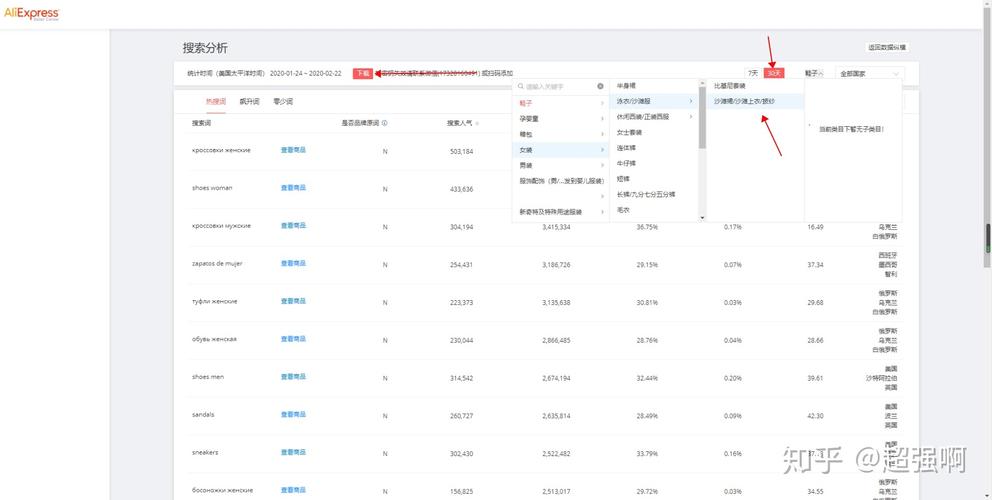992x500 pixels.
Task: Open 查看商品 for босоножки женские
Action: pos(294,490)
